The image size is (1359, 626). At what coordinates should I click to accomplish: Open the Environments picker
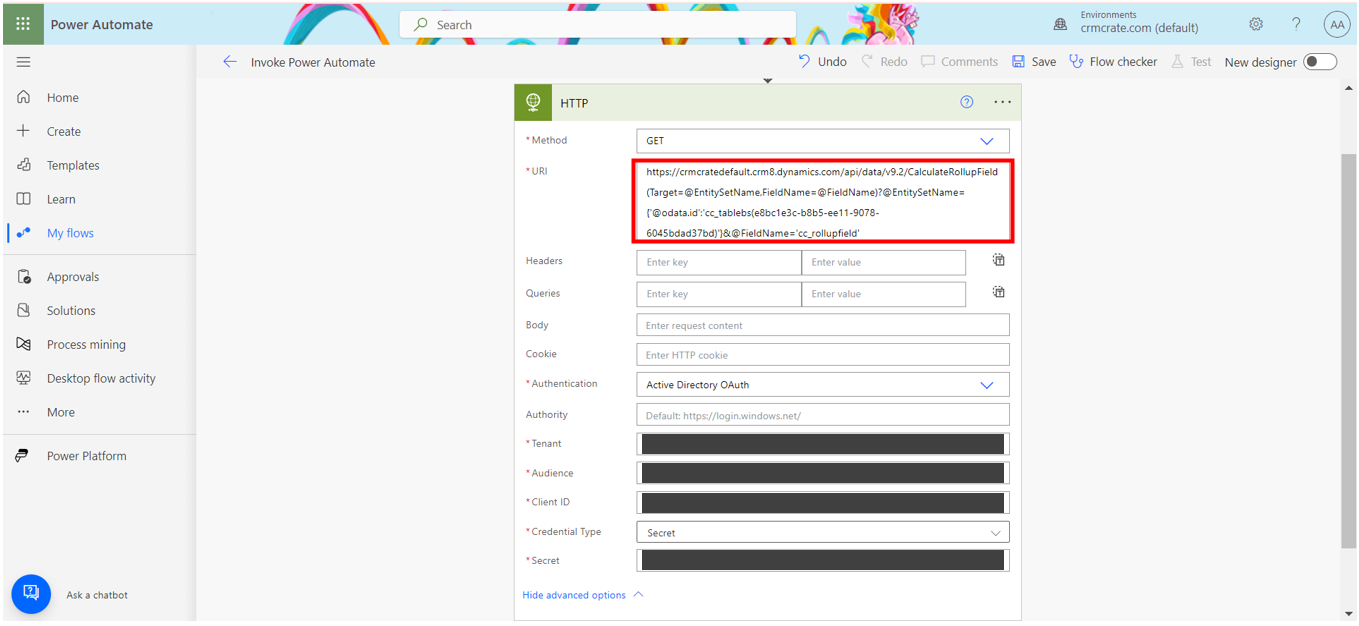pos(1140,22)
